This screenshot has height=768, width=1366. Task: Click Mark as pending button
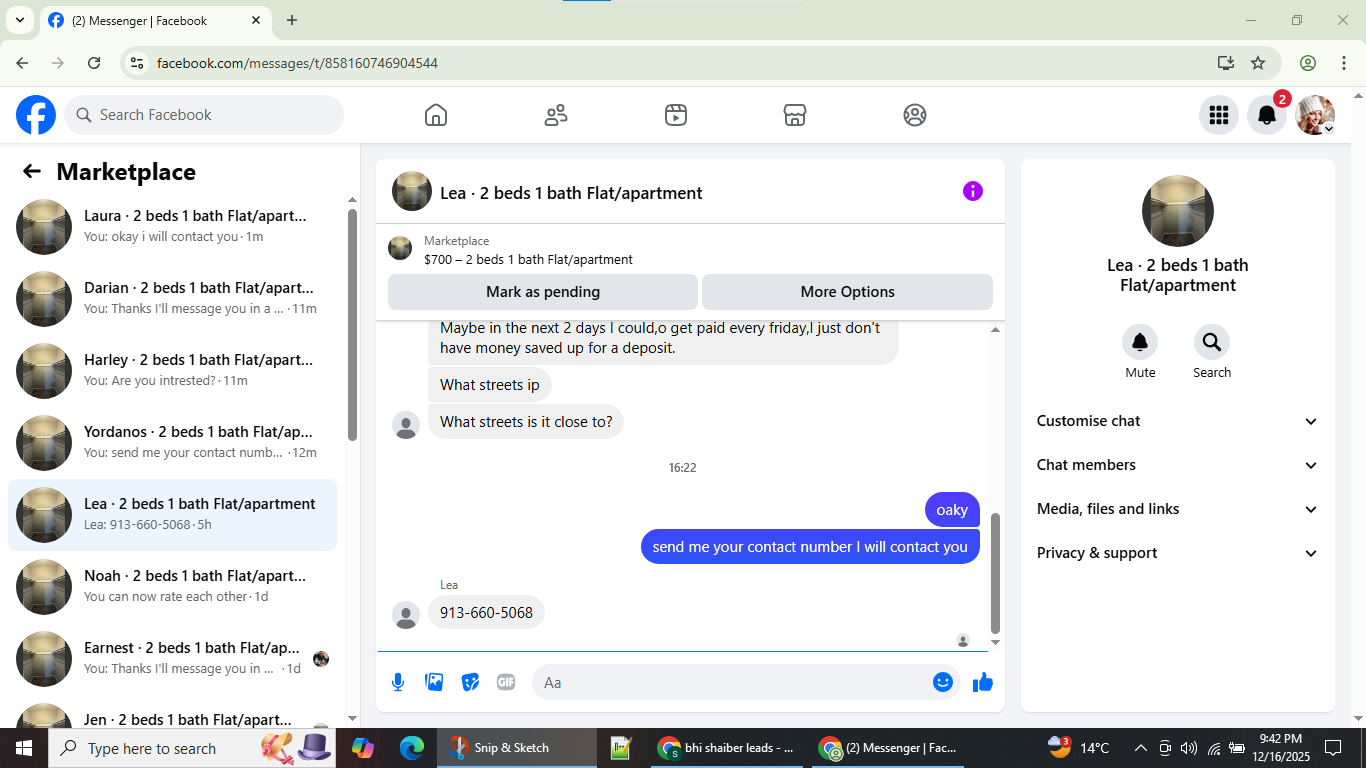click(x=543, y=292)
